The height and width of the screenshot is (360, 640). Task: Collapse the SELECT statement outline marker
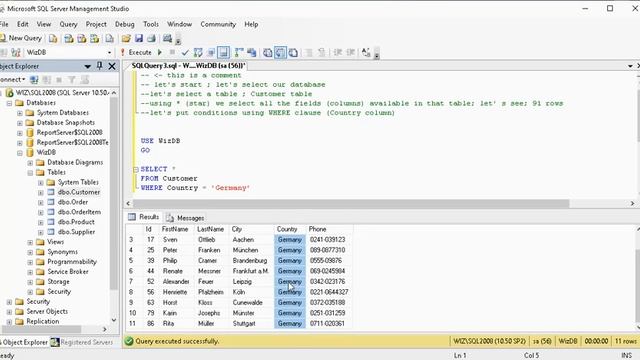click(x=136, y=169)
